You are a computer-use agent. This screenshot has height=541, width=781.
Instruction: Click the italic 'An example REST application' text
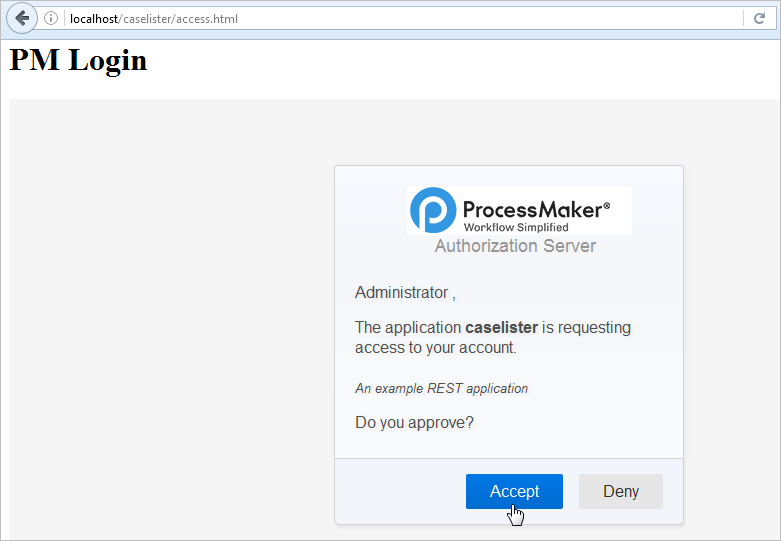(x=441, y=388)
